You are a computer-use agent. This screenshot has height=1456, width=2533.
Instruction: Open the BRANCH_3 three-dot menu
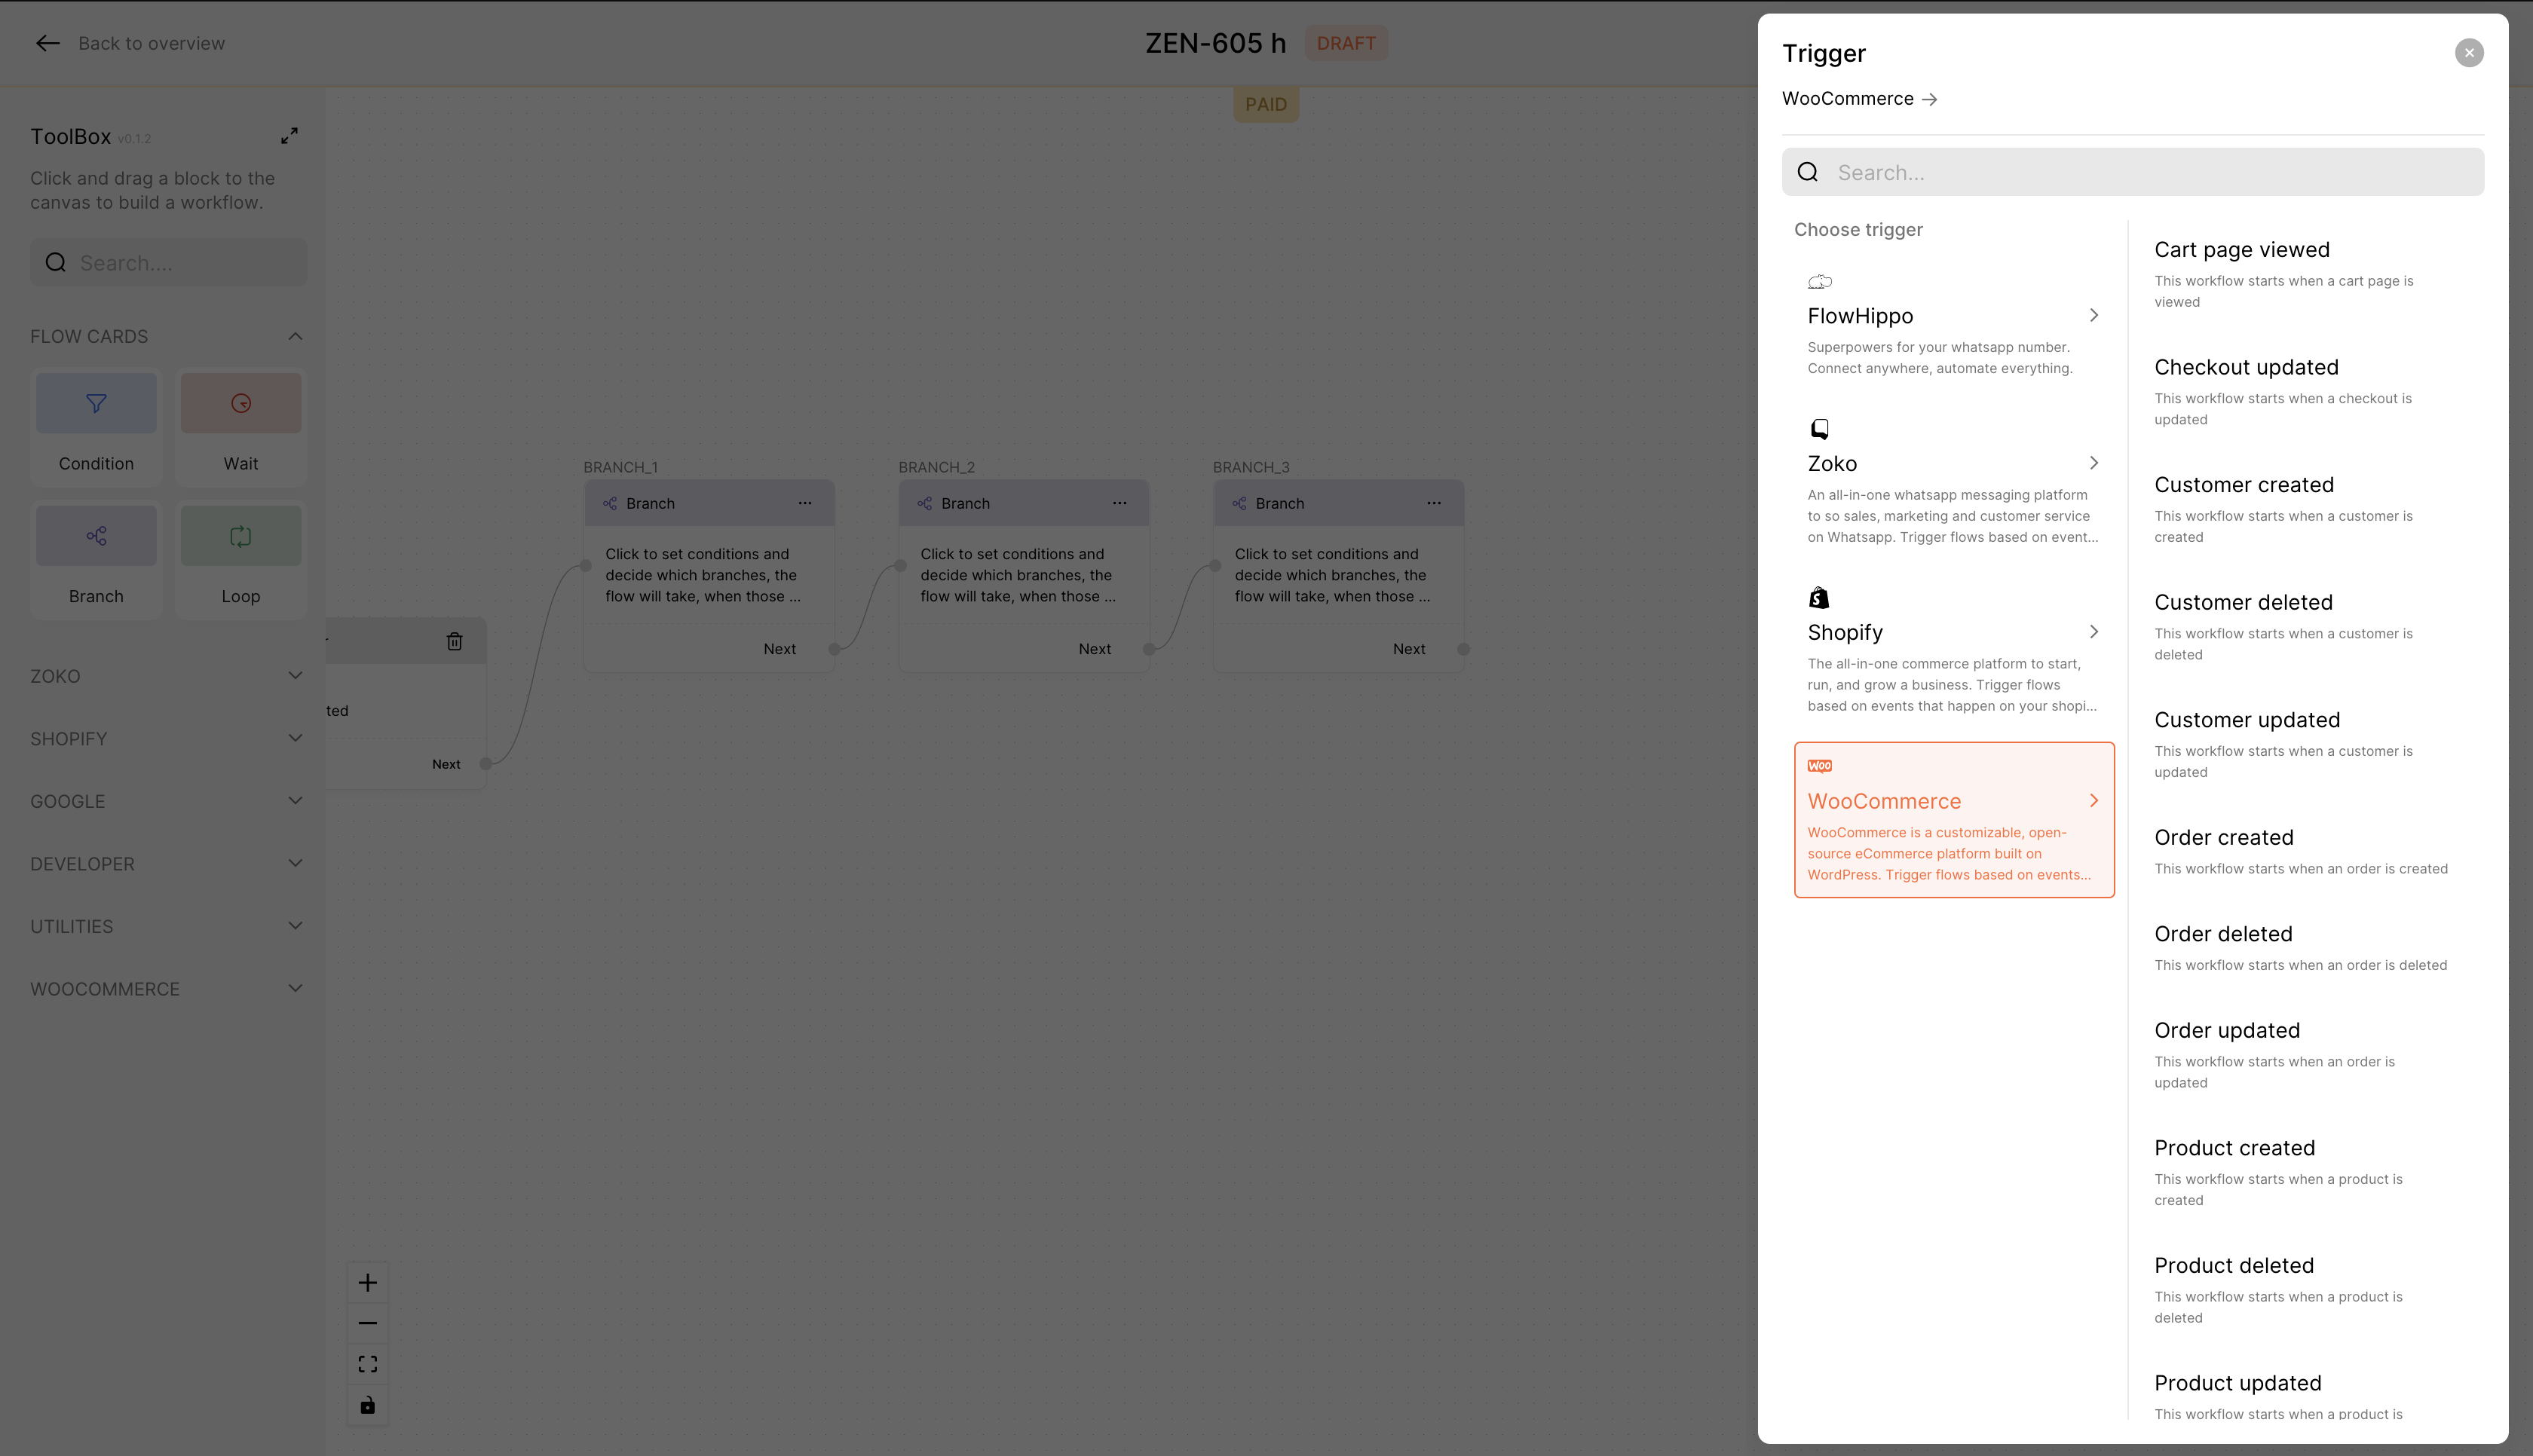(x=1434, y=503)
